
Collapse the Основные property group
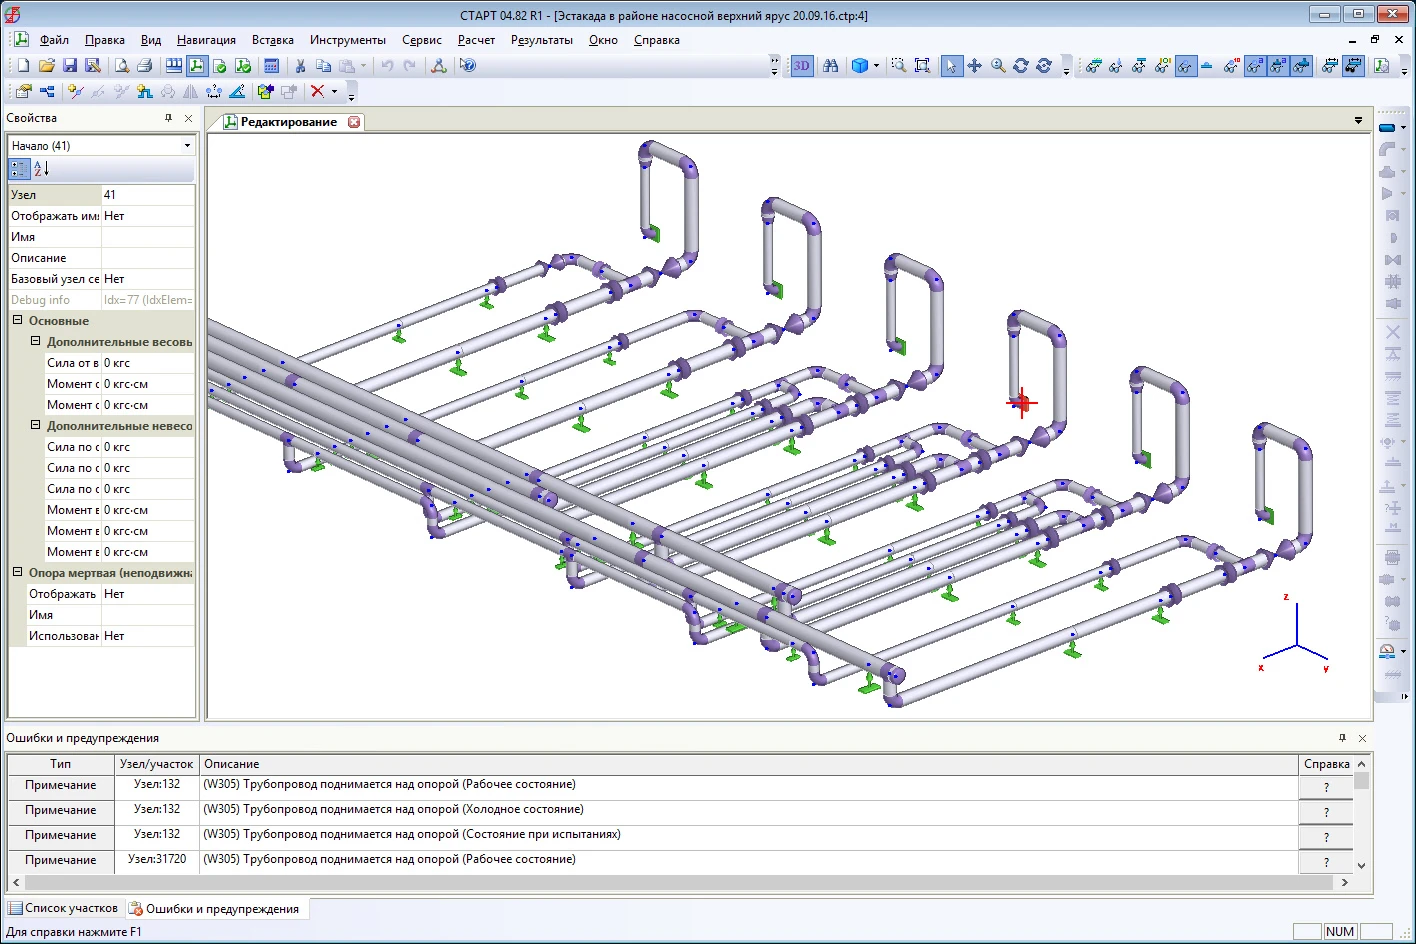(x=17, y=321)
